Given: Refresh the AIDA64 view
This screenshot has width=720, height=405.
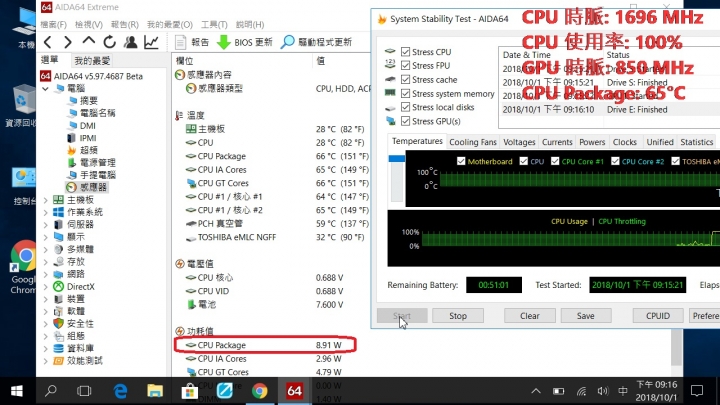Looking at the screenshot, I should [109, 42].
